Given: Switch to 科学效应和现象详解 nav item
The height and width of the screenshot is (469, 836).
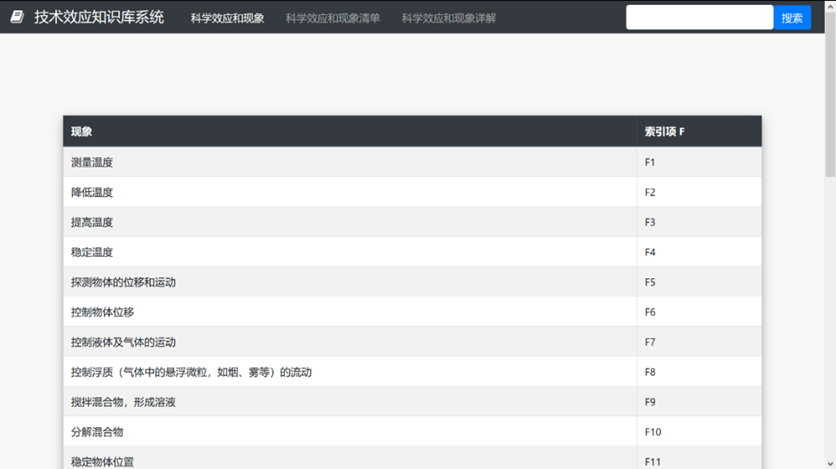Looking at the screenshot, I should coord(449,18).
